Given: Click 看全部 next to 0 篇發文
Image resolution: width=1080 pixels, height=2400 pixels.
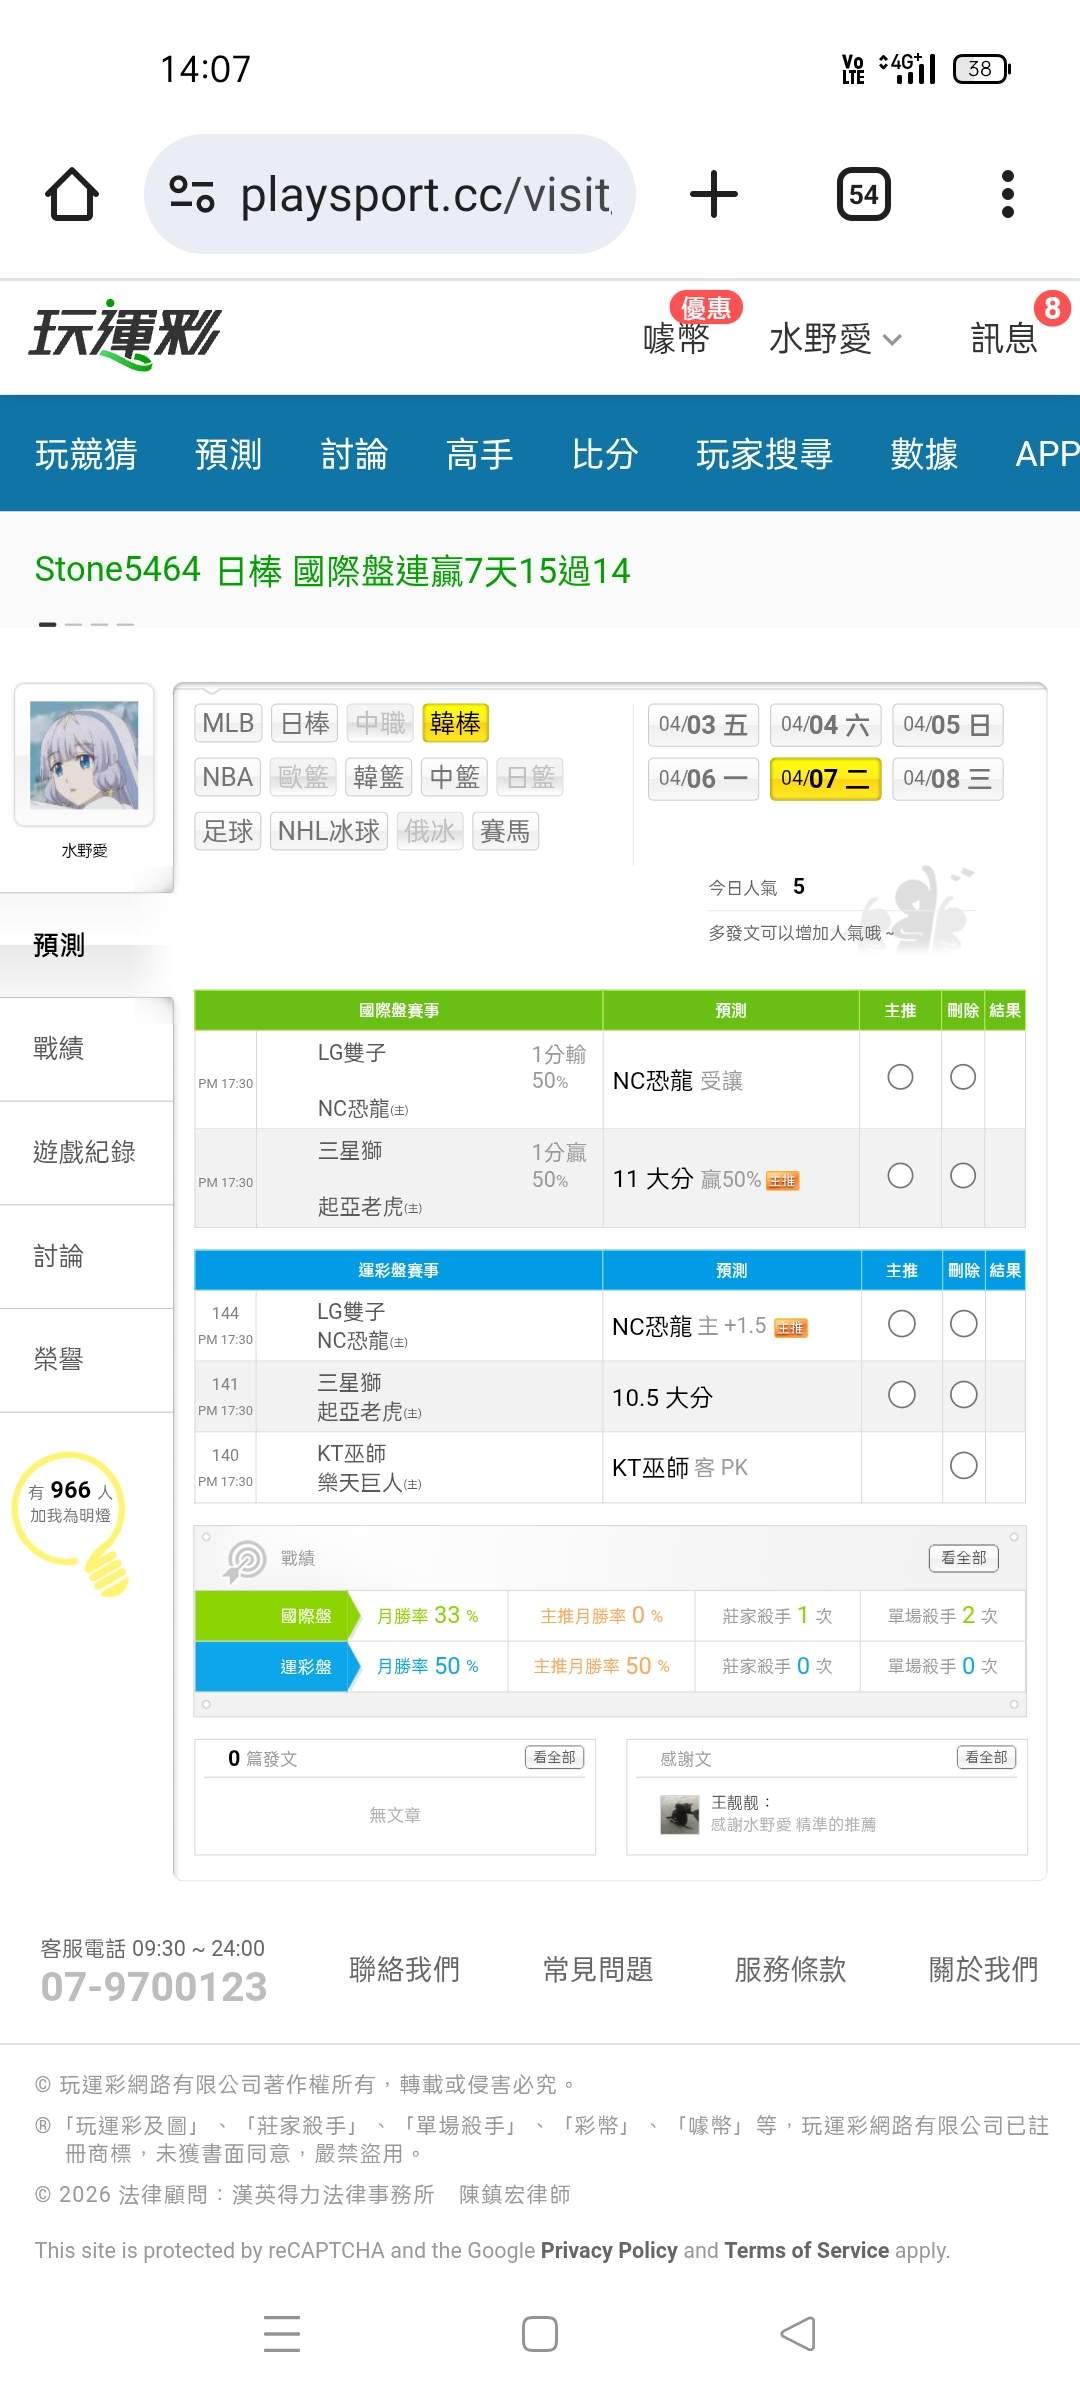Looking at the screenshot, I should click(x=554, y=1757).
